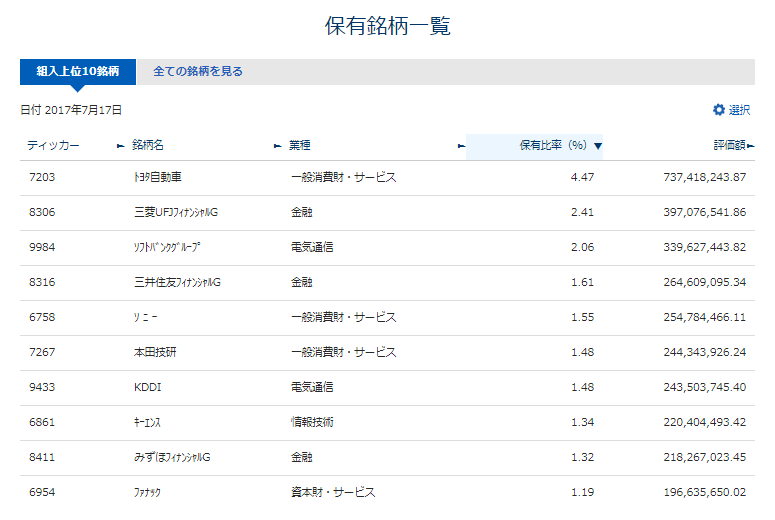
Task: Click the KDDI stock name
Action: 148,387
